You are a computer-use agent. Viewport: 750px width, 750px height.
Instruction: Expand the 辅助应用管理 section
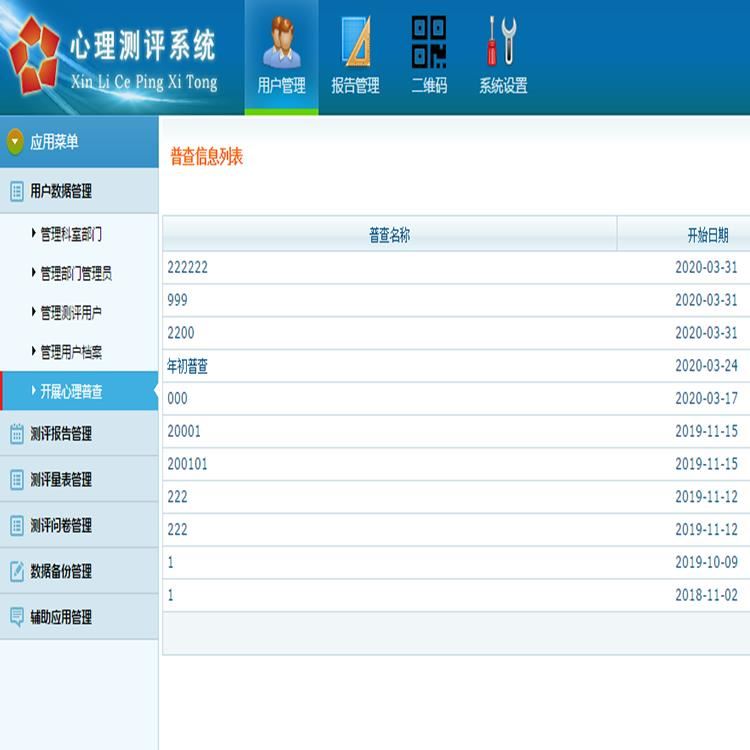click(x=79, y=617)
